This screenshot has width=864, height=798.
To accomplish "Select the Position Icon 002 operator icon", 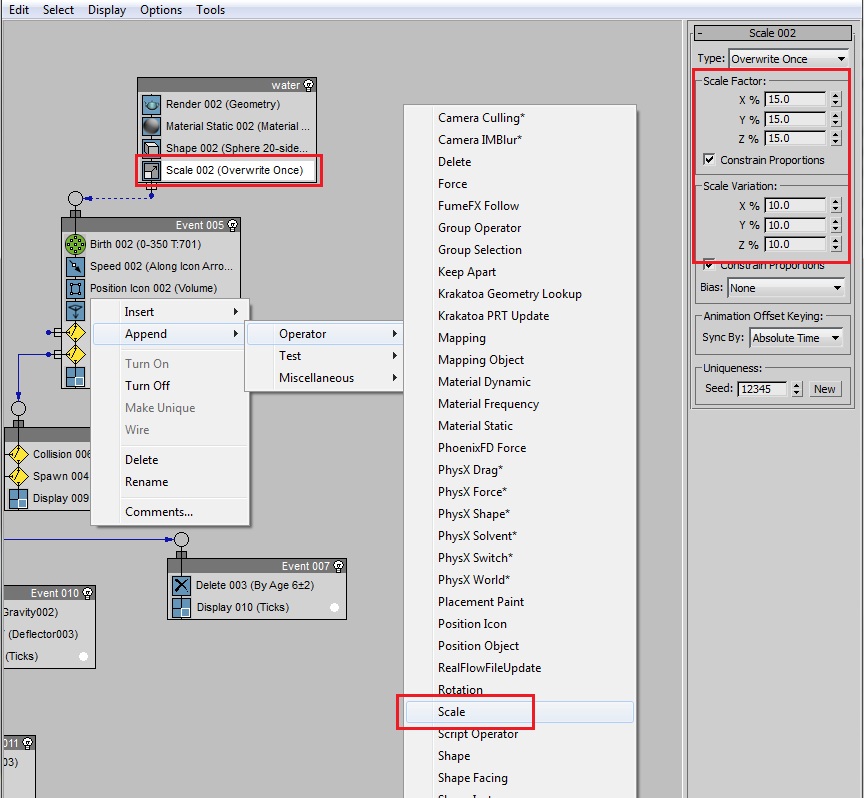I will tap(77, 289).
